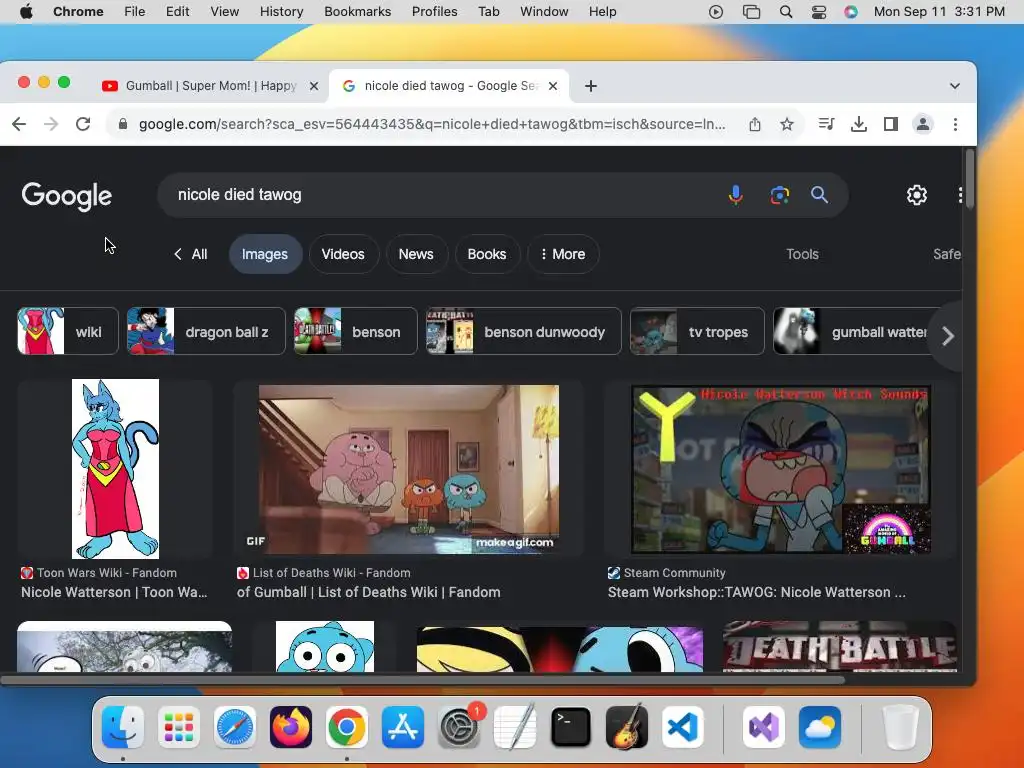Click the wiki suggestion chip
The height and width of the screenshot is (768, 1024).
[x=68, y=331]
